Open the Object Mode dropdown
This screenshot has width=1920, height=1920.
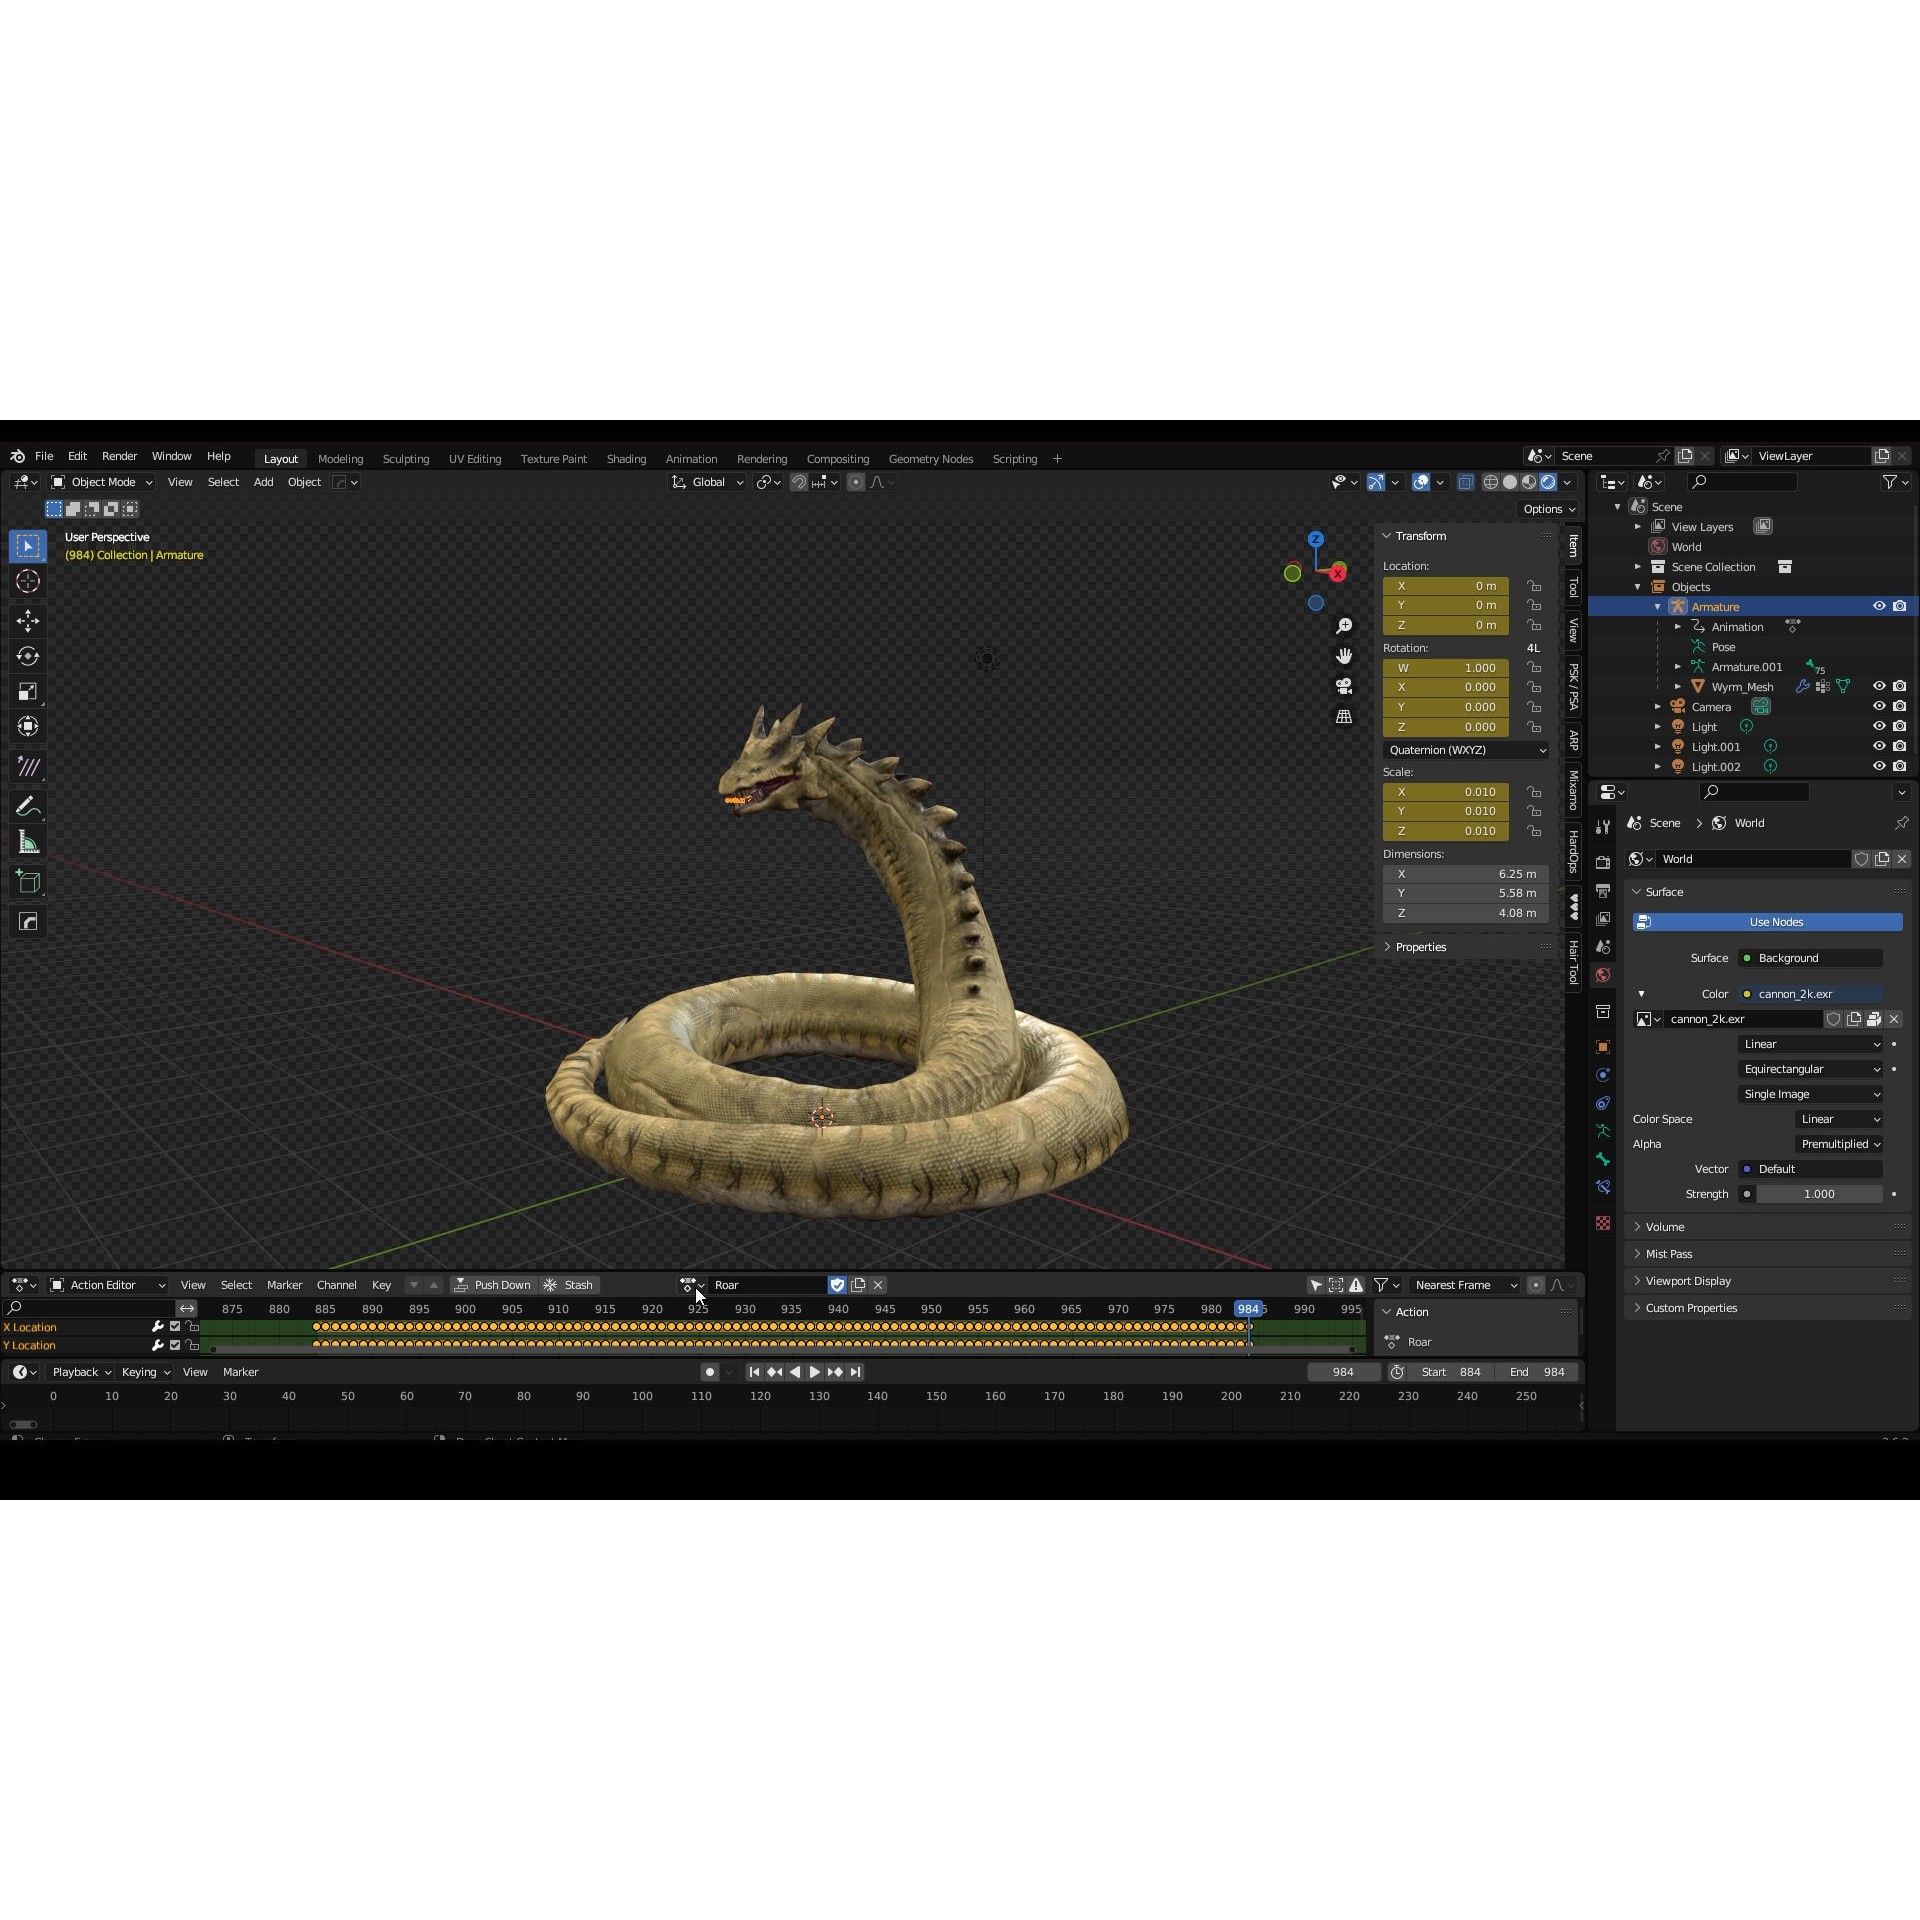pos(100,481)
